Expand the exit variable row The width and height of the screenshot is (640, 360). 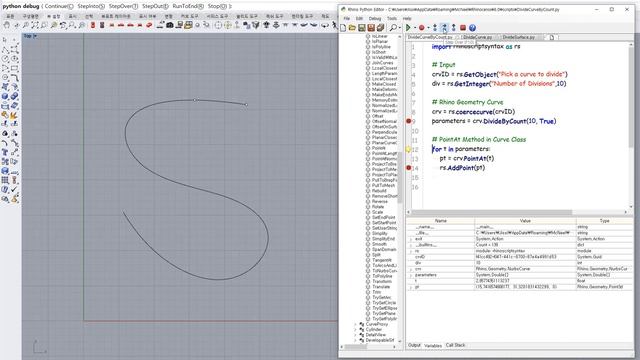tap(411, 239)
